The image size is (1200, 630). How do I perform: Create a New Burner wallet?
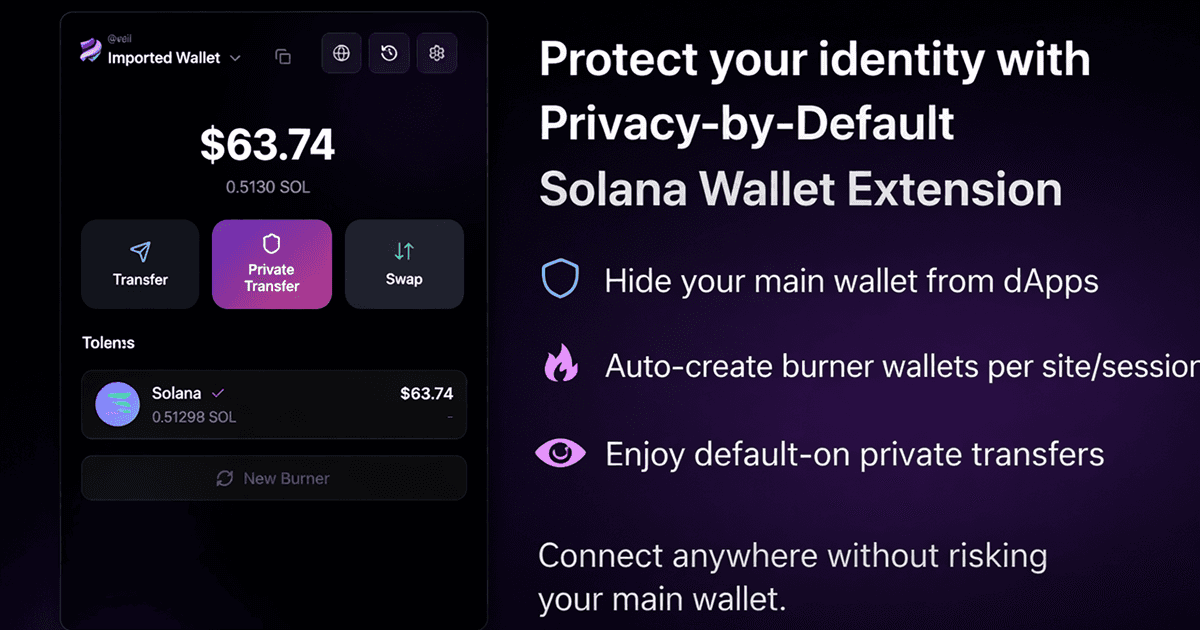[274, 478]
